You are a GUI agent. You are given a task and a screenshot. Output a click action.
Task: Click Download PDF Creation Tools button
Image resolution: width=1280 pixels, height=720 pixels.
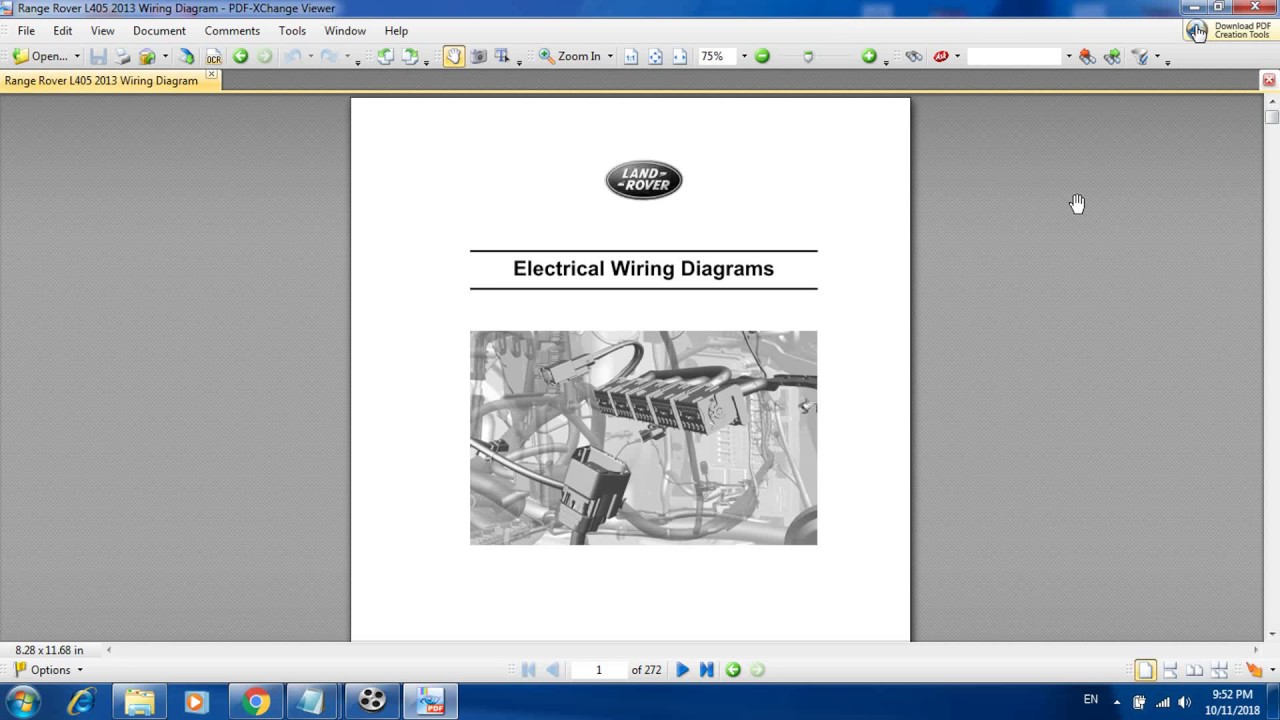tap(1229, 31)
